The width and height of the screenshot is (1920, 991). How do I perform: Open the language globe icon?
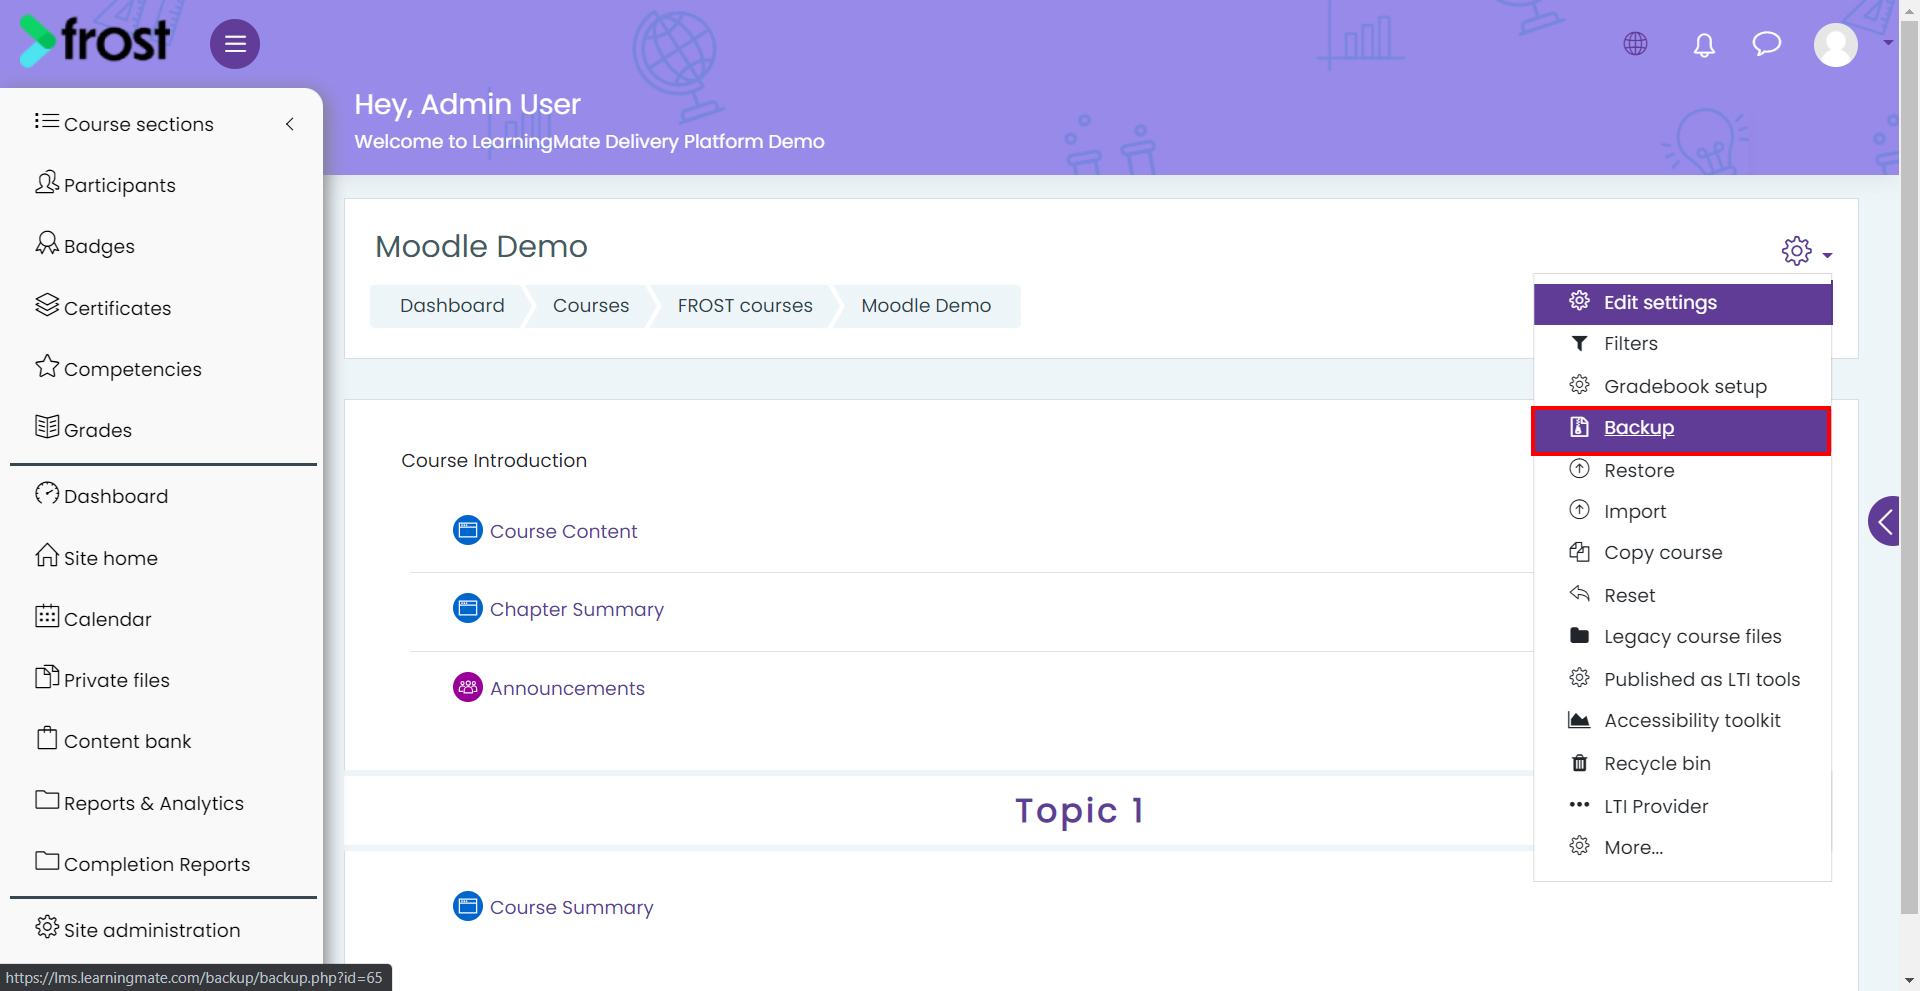pyautogui.click(x=1635, y=44)
